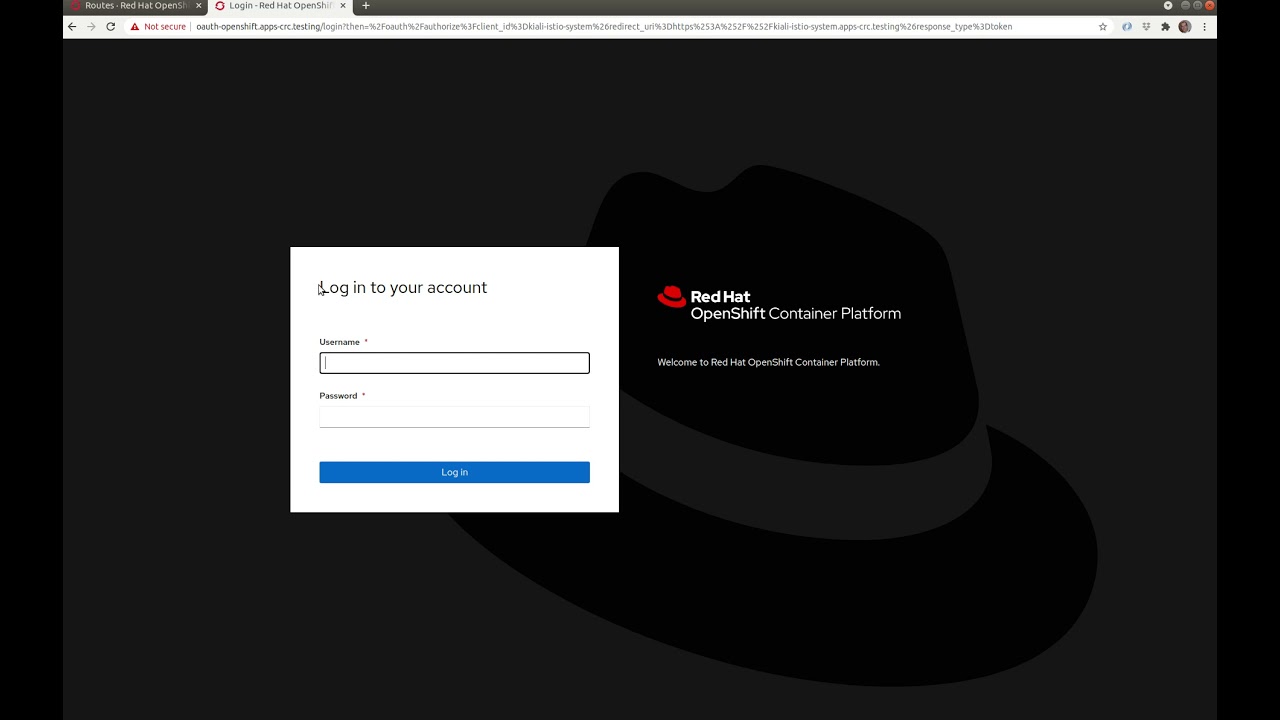Click the Username label
Viewport: 1280px width, 720px height.
click(339, 342)
